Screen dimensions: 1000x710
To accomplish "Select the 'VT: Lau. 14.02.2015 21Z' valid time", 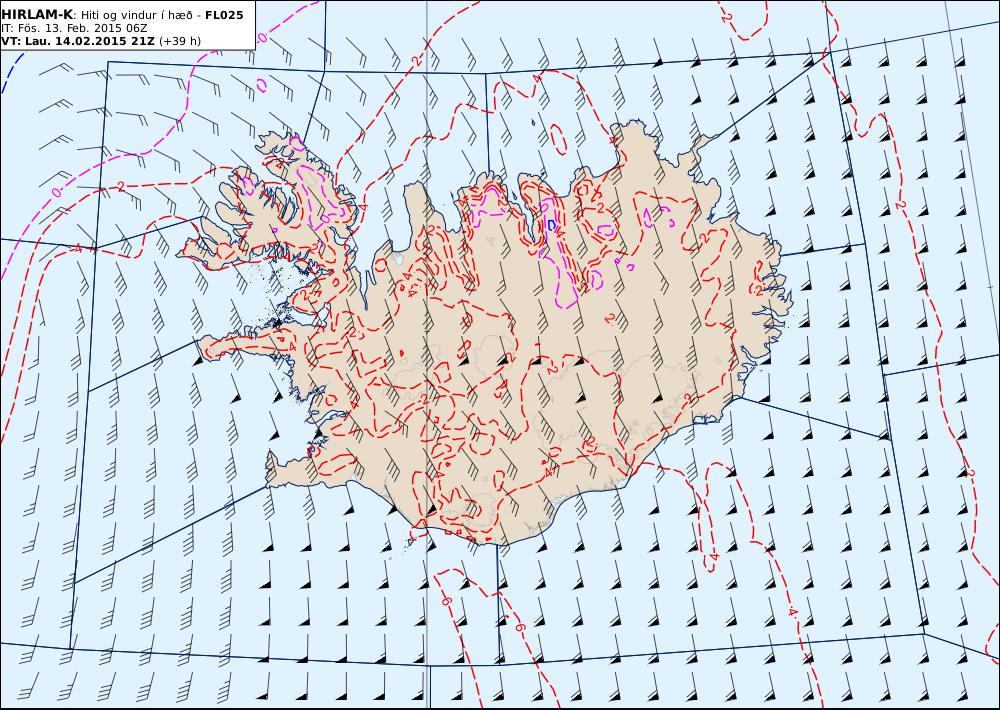I will pos(78,41).
